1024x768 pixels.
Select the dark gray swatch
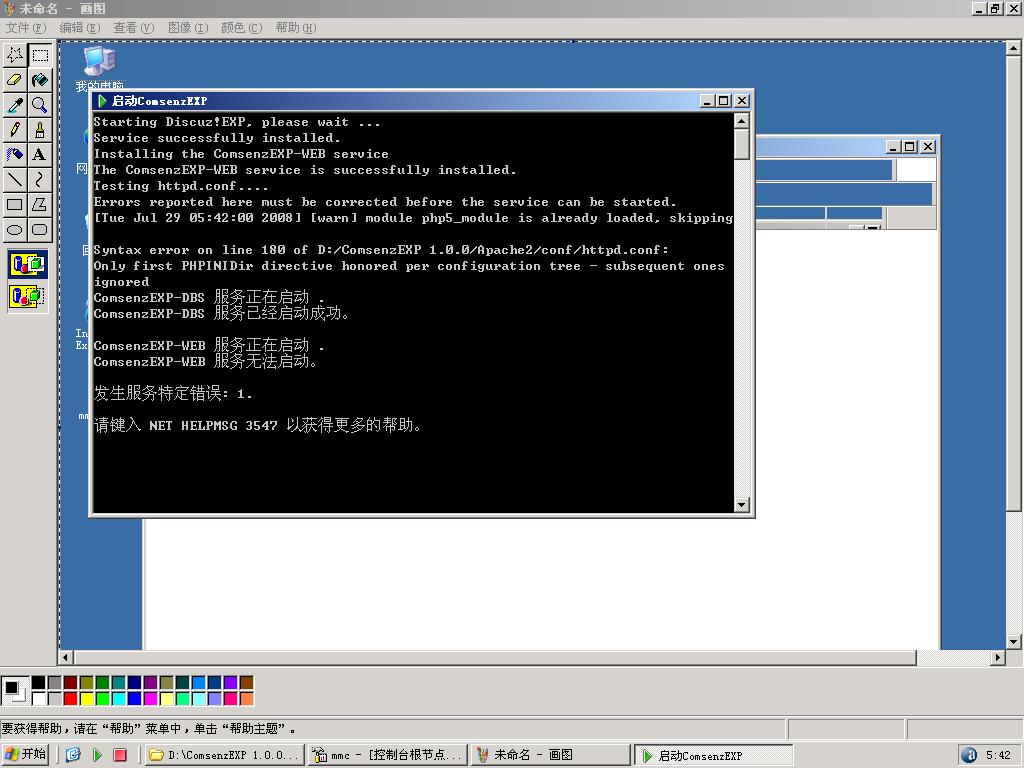(x=54, y=682)
